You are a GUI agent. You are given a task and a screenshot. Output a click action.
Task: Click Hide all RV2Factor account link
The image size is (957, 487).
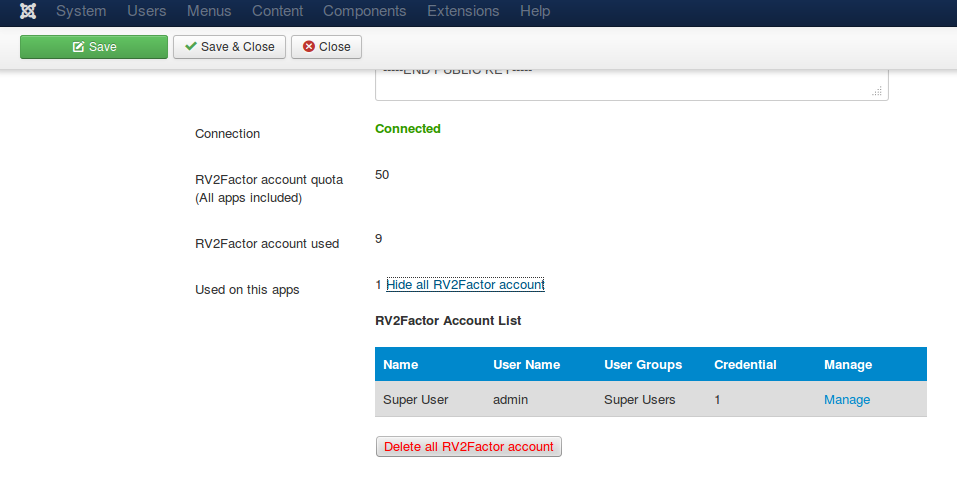pyautogui.click(x=465, y=284)
